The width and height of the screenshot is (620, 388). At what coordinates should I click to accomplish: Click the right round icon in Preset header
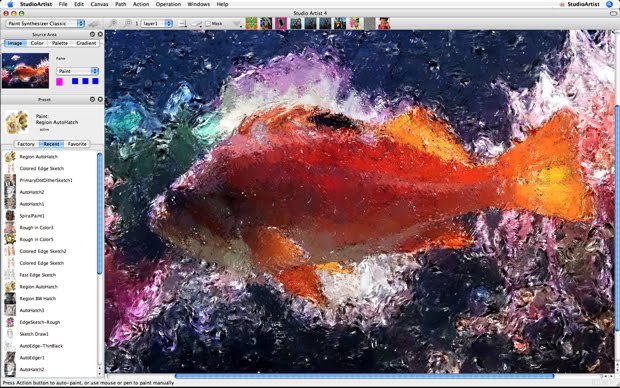point(100,99)
